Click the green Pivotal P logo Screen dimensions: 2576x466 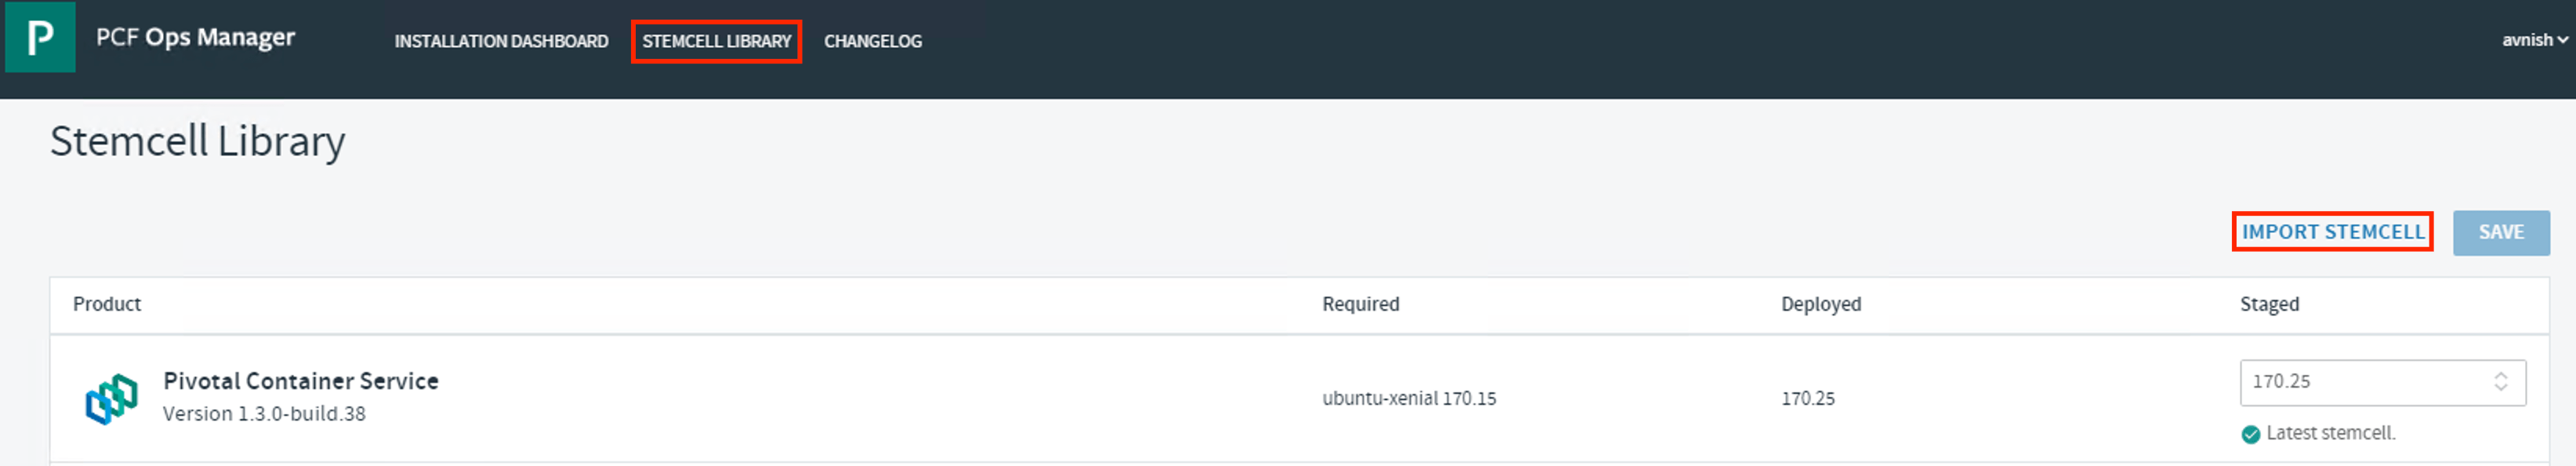click(40, 37)
